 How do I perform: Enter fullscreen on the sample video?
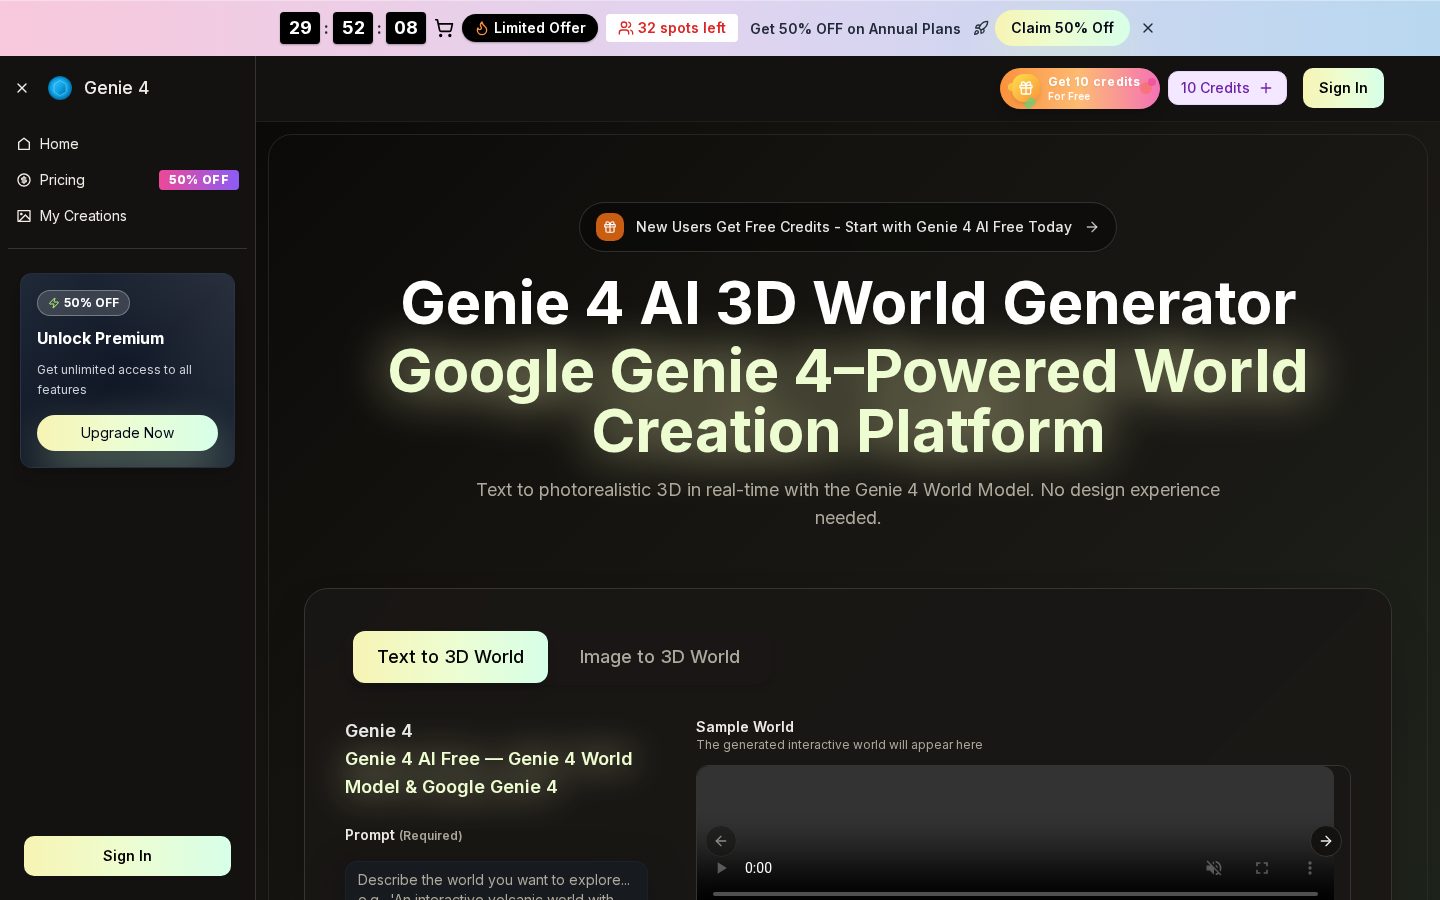tap(1262, 868)
